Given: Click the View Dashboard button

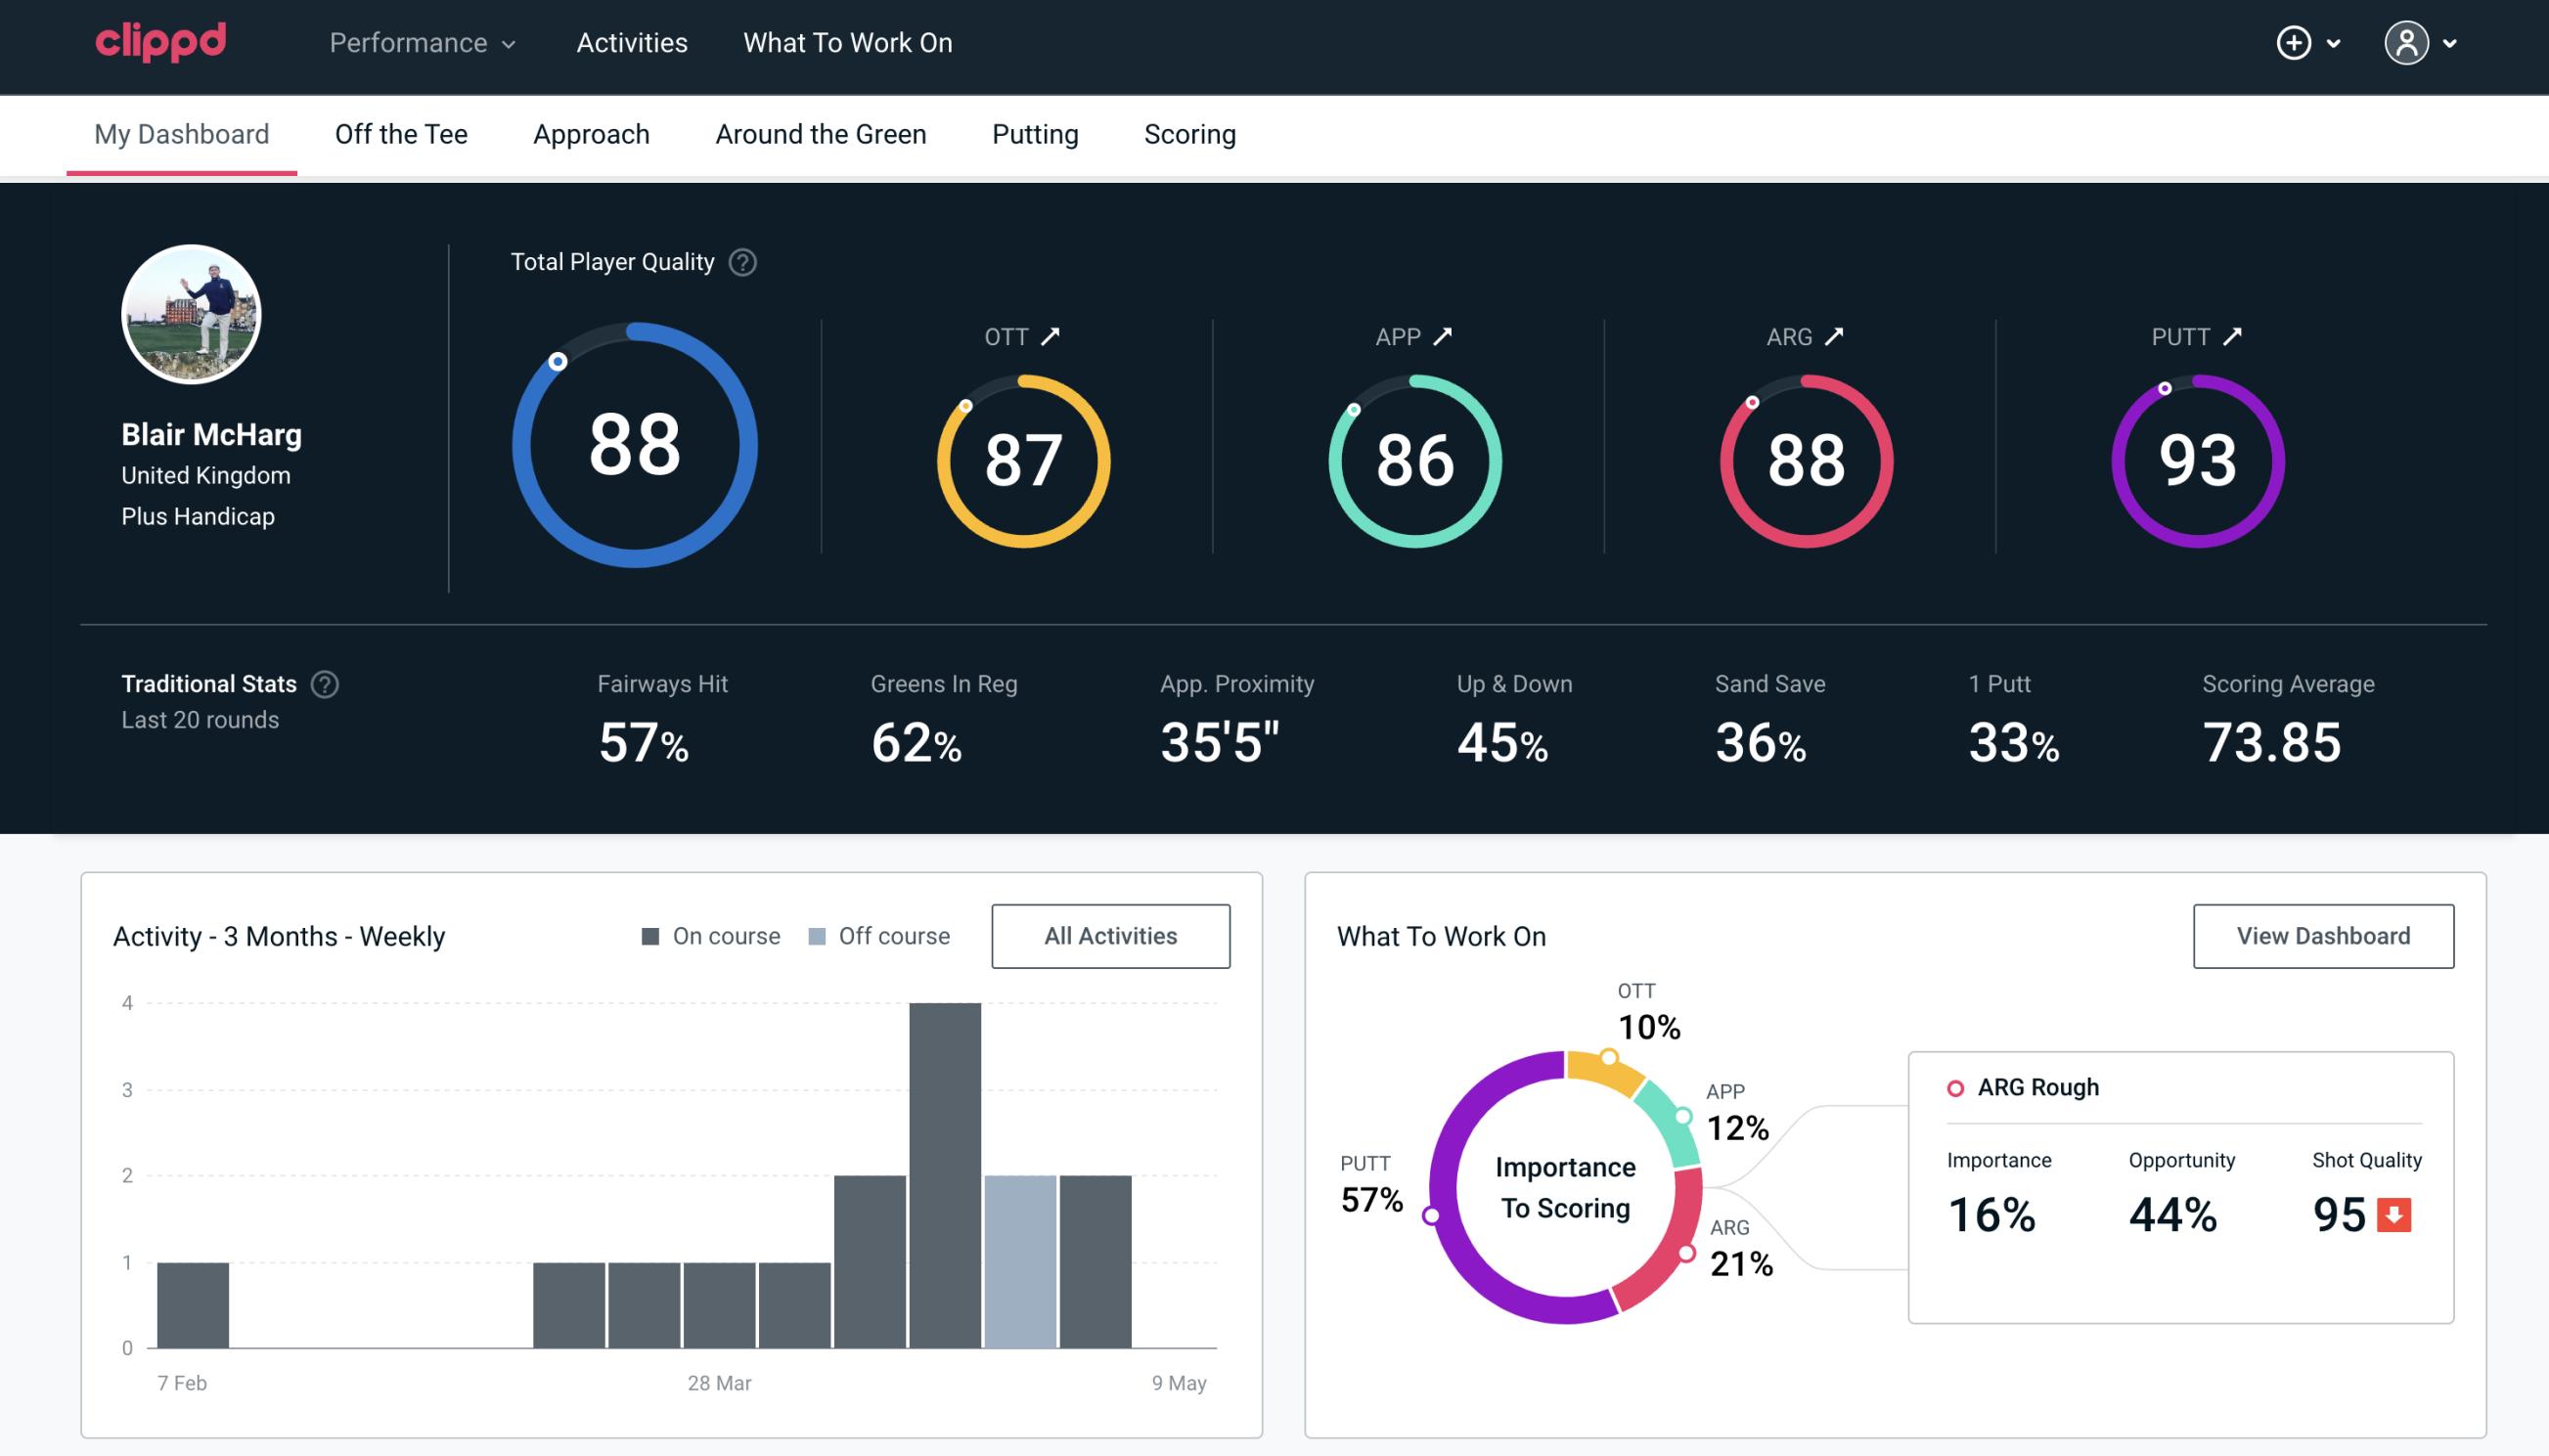Looking at the screenshot, I should 2323,935.
